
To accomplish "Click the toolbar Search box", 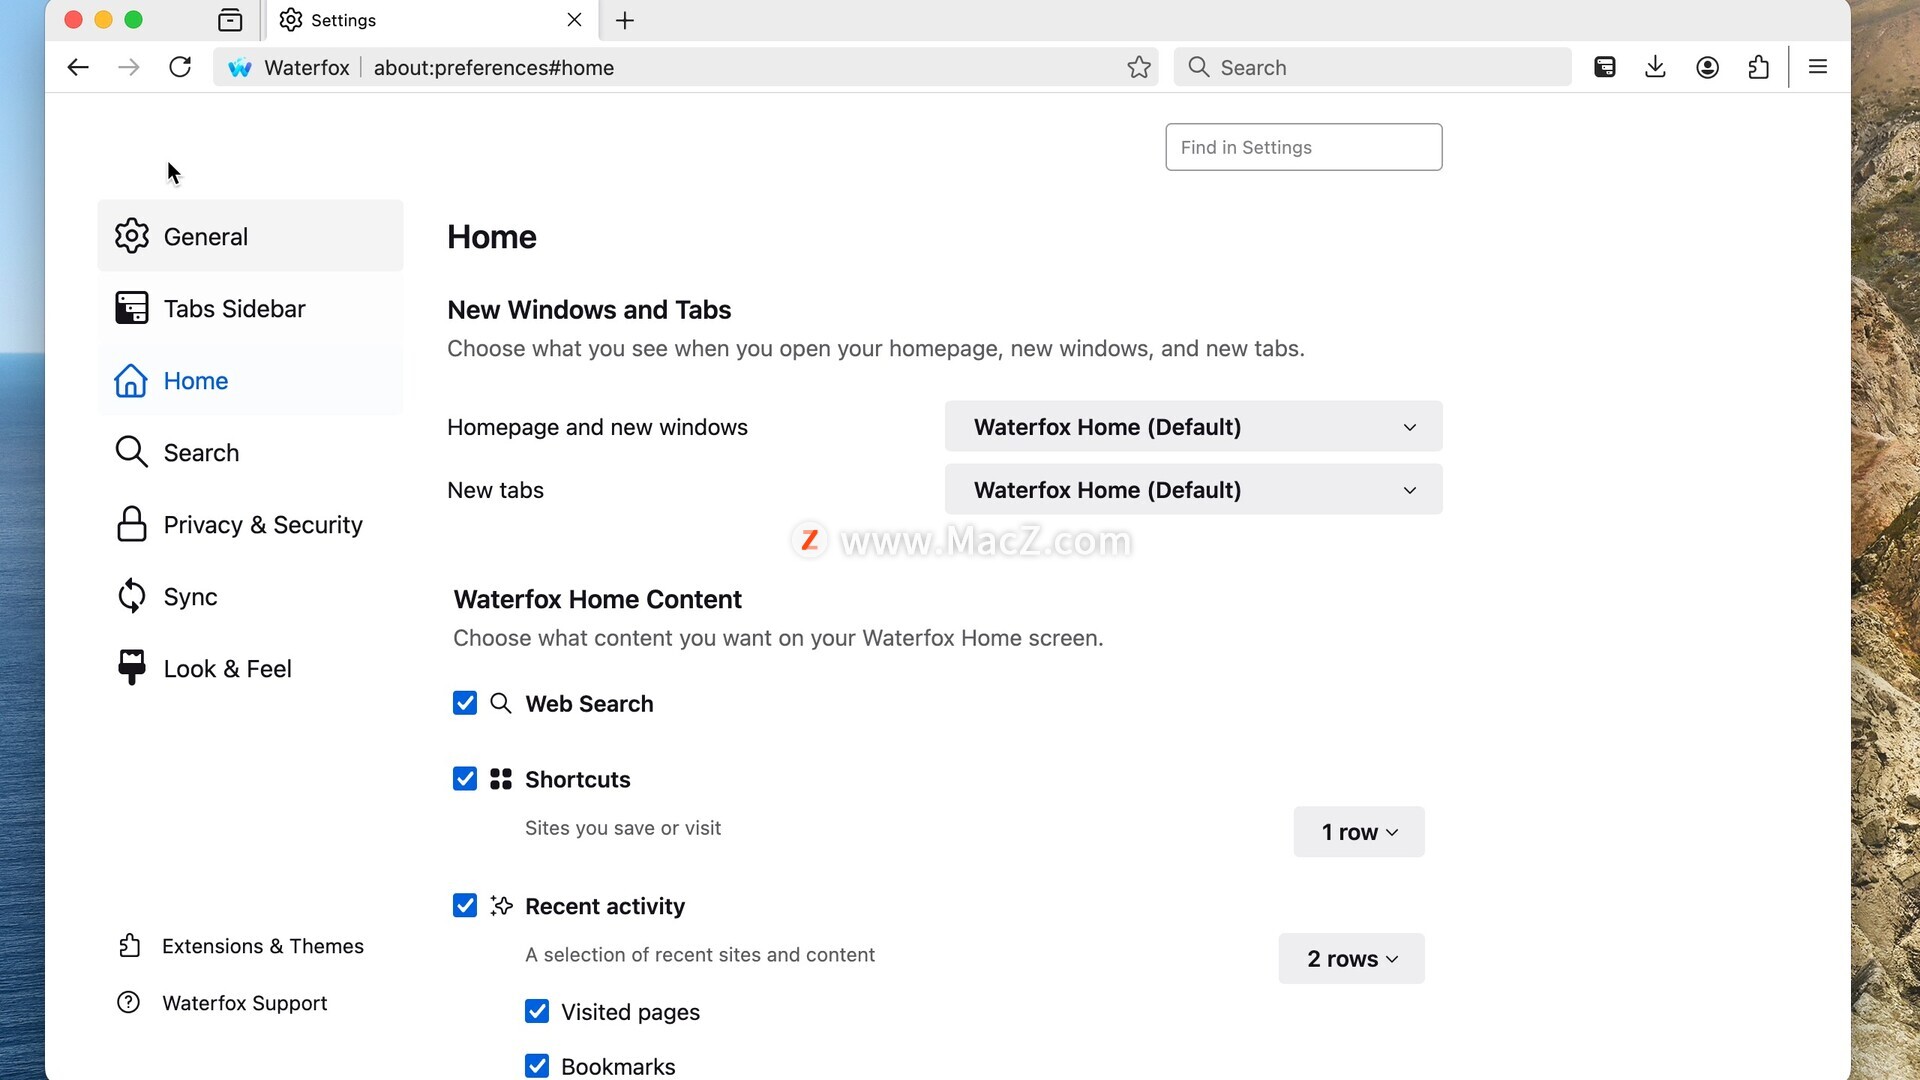I will [1373, 67].
